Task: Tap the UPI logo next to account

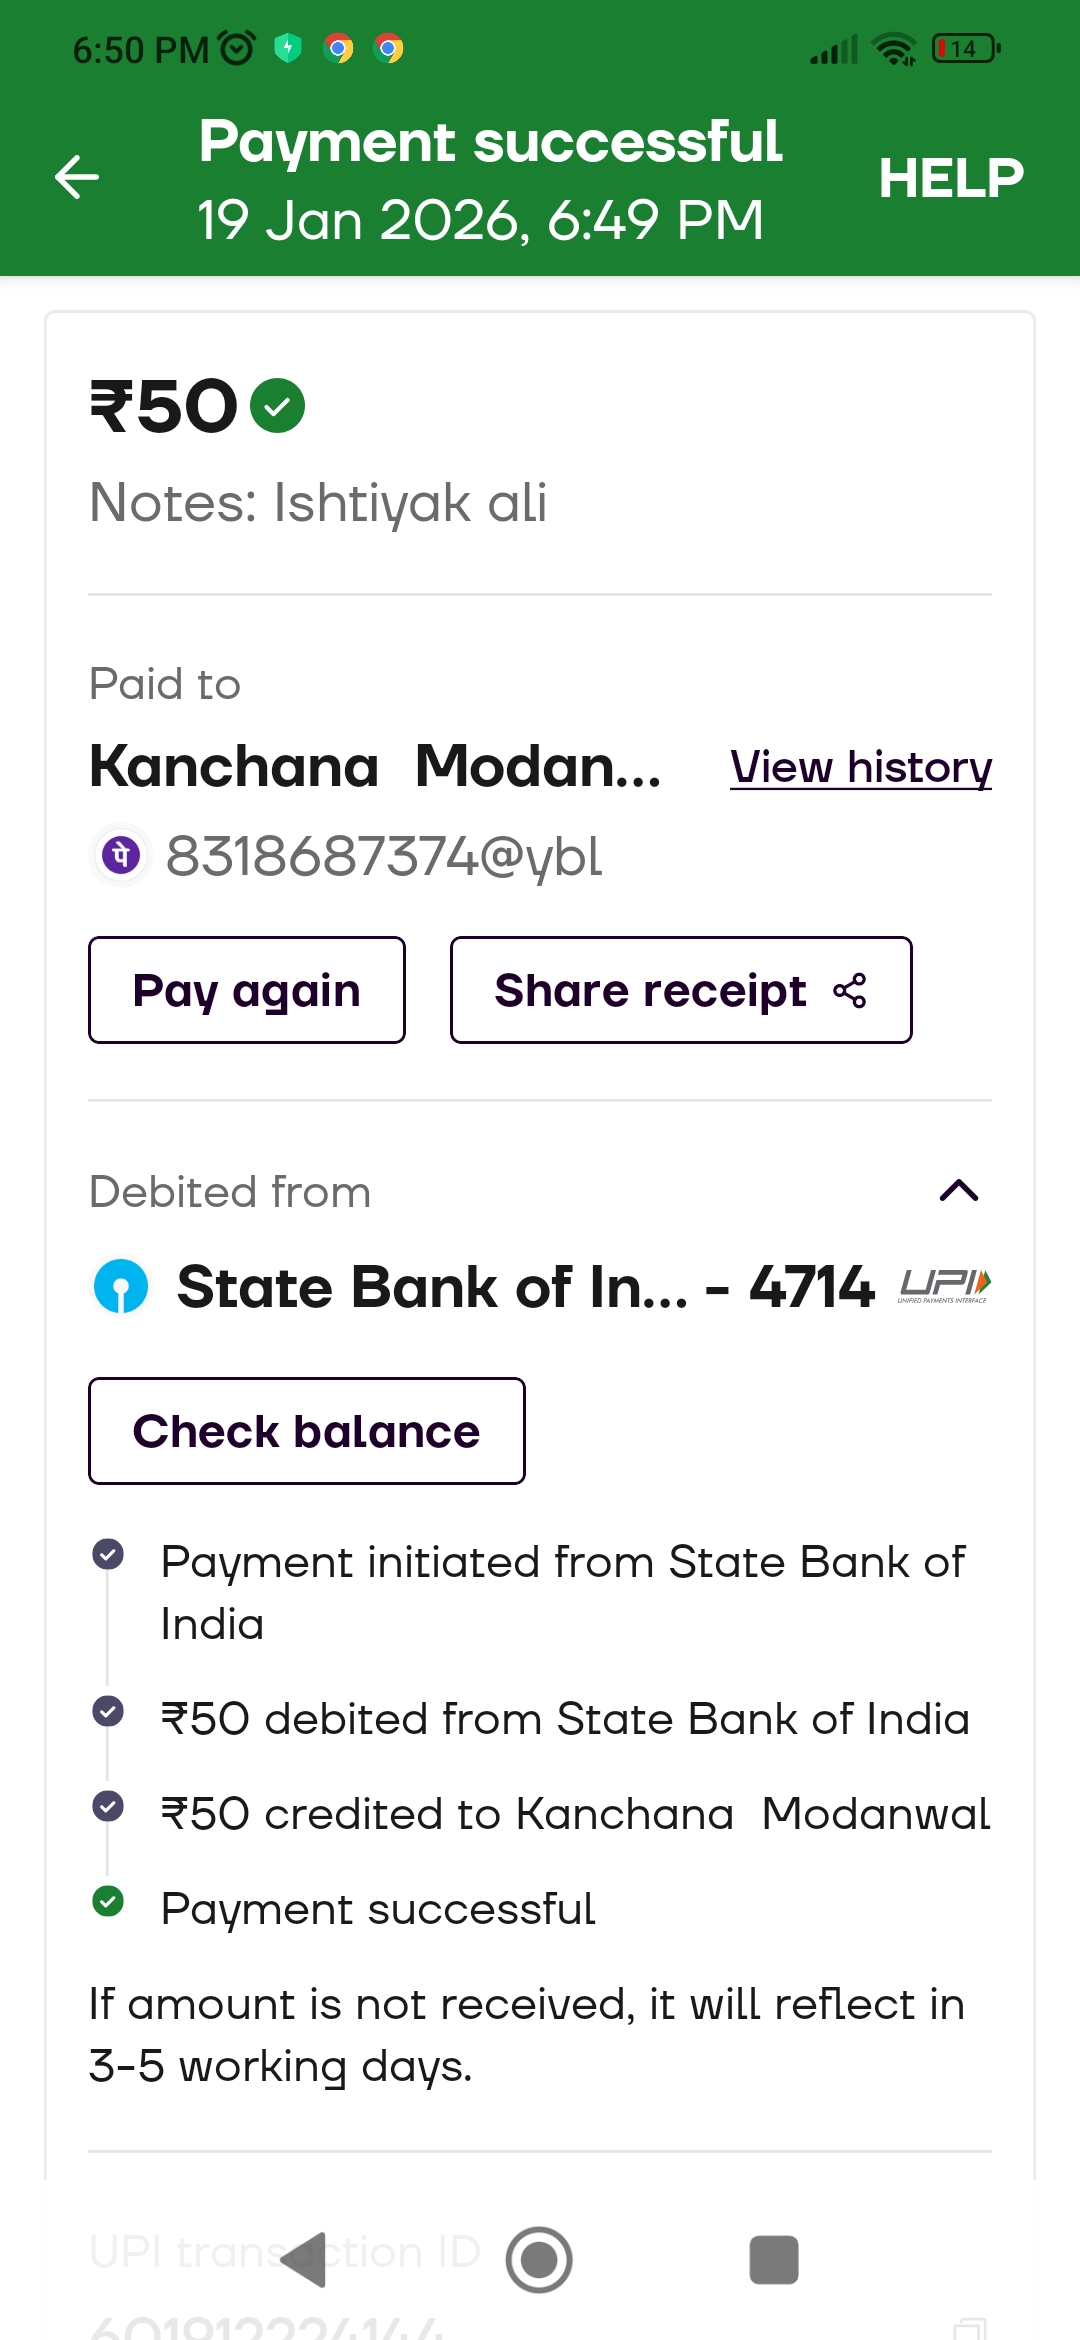Action: (944, 1285)
